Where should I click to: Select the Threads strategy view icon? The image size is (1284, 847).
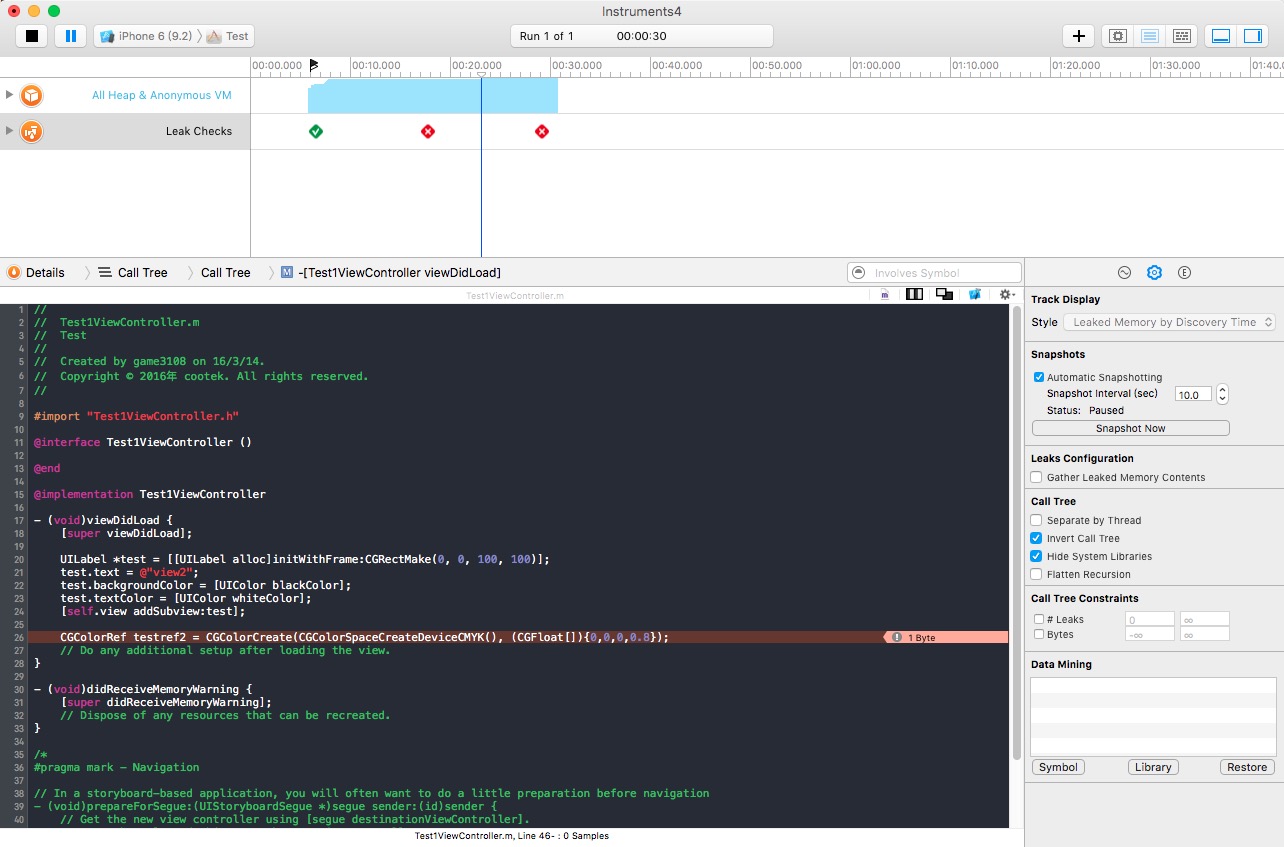point(1182,36)
